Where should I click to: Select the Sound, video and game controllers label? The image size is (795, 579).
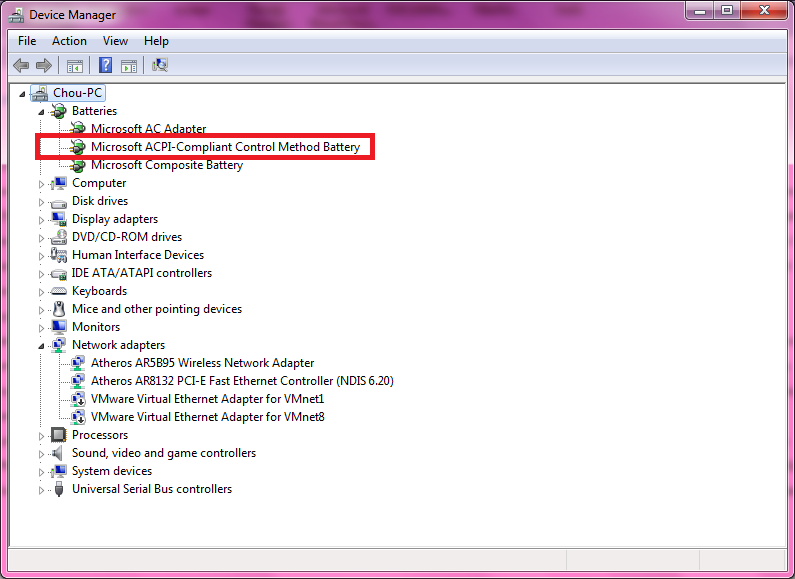click(x=164, y=453)
